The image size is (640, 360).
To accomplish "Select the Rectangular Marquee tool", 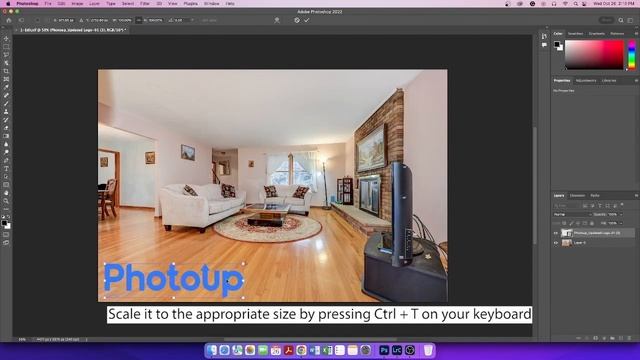I will point(6,47).
